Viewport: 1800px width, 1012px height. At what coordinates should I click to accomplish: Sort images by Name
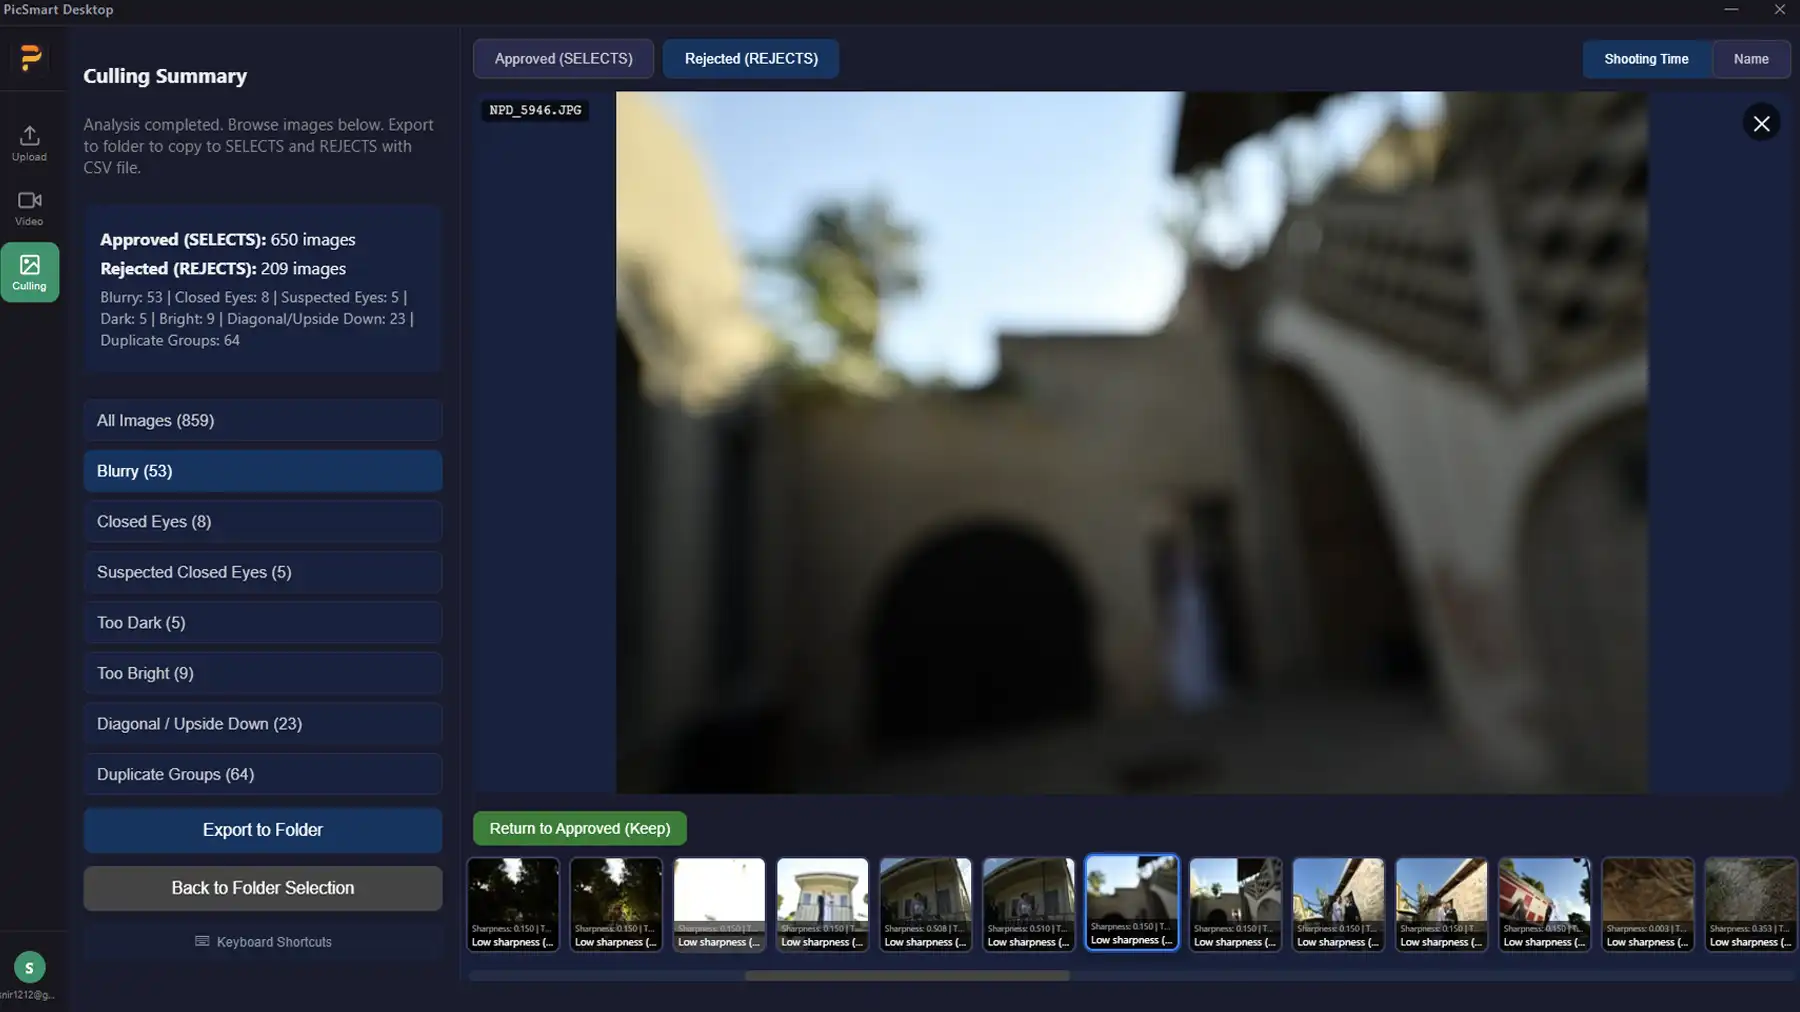coord(1751,59)
